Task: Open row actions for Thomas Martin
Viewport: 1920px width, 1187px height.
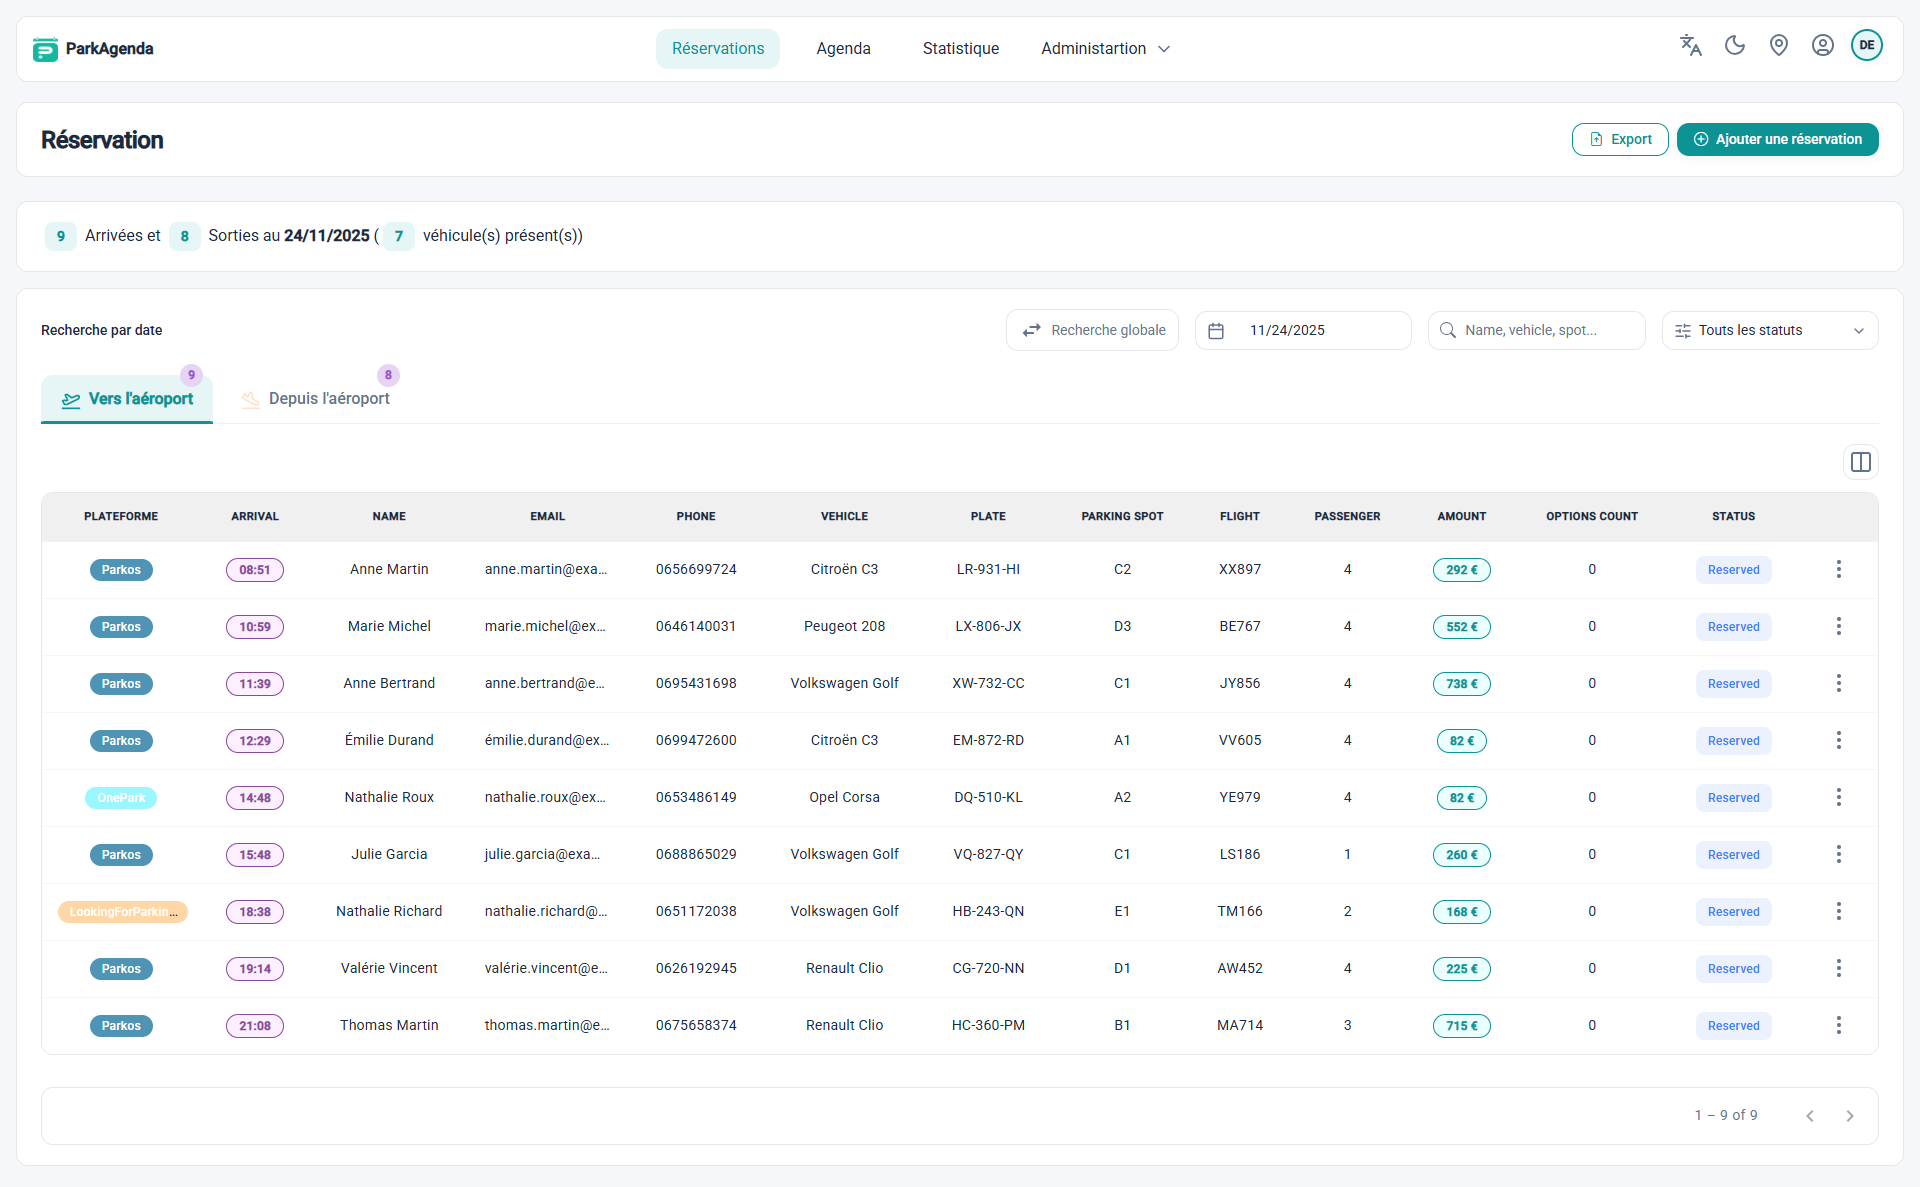Action: tap(1838, 1025)
